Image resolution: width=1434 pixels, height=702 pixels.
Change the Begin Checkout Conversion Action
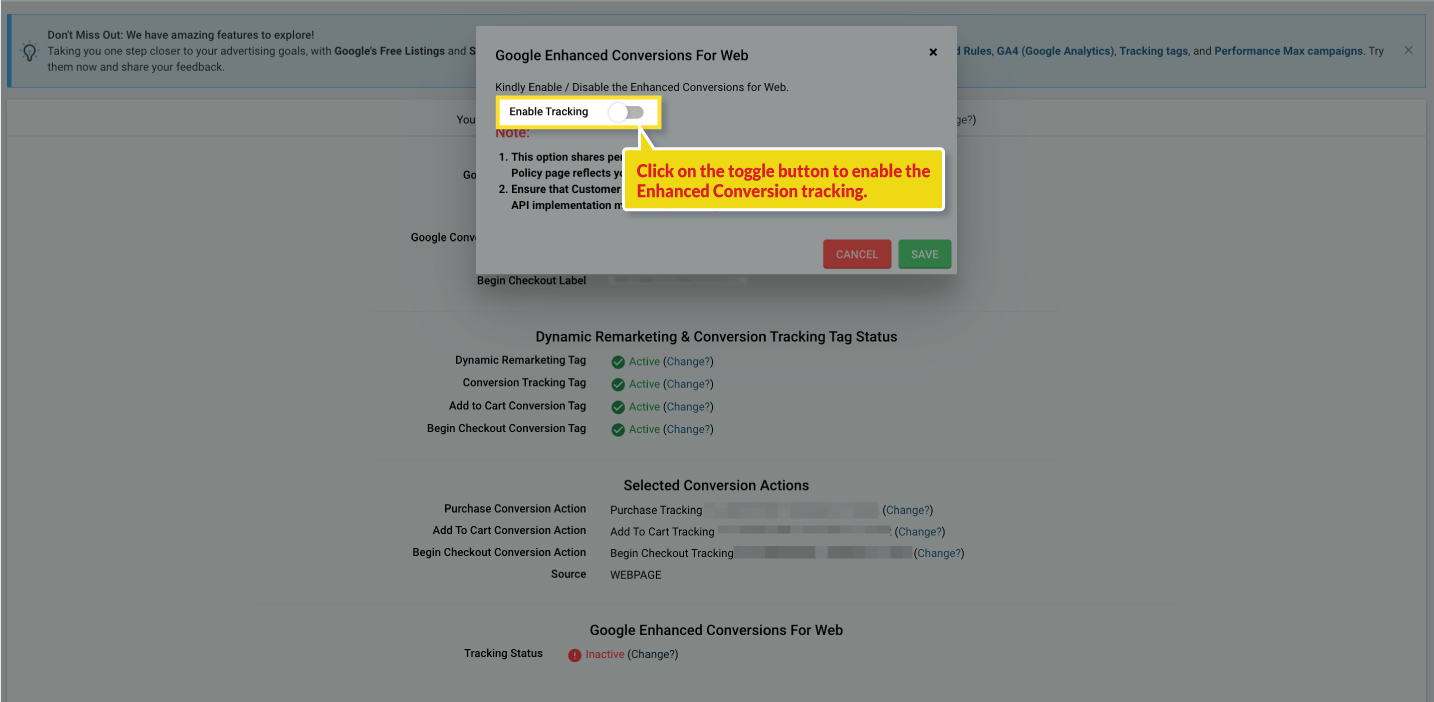pyautogui.click(x=940, y=553)
